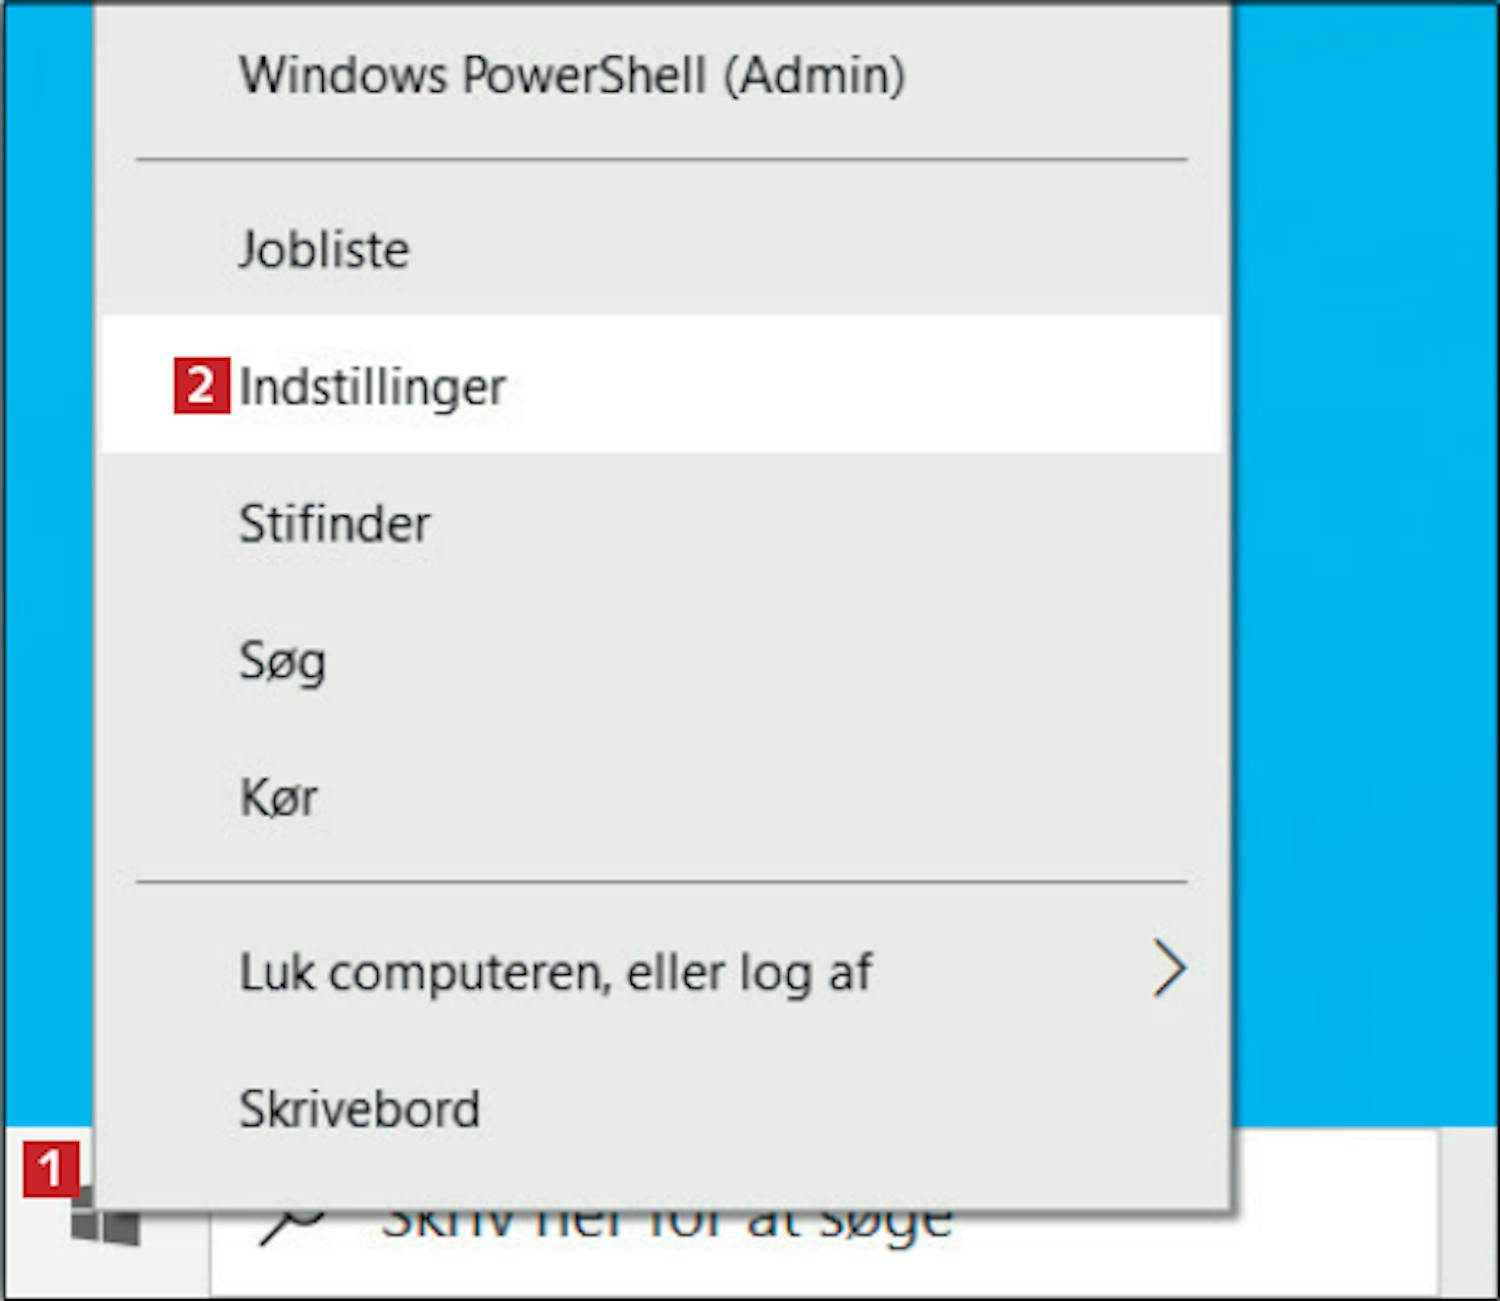Click separator line above Luk computeren entry
Image resolution: width=1500 pixels, height=1301 pixels.
click(661, 882)
